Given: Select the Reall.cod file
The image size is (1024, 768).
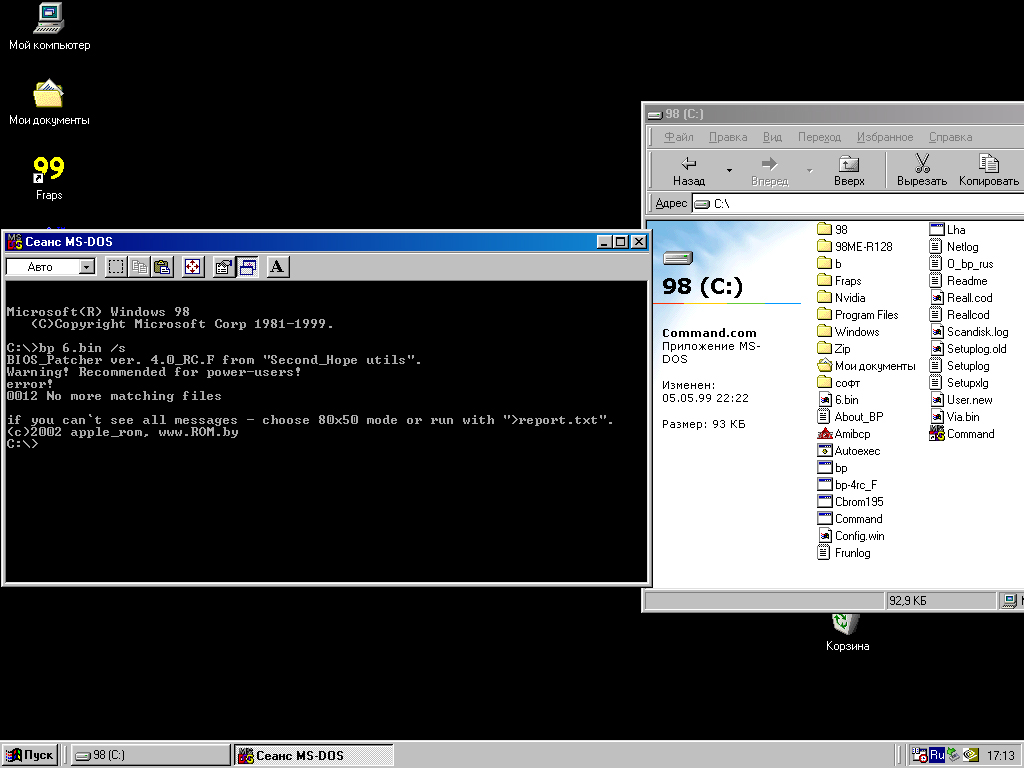Looking at the screenshot, I should pyautogui.click(x=961, y=298).
